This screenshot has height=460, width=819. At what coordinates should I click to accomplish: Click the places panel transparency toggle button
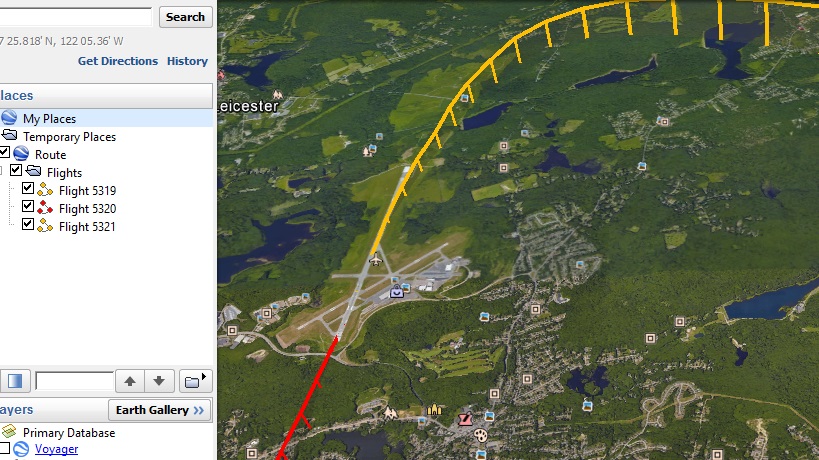14,381
